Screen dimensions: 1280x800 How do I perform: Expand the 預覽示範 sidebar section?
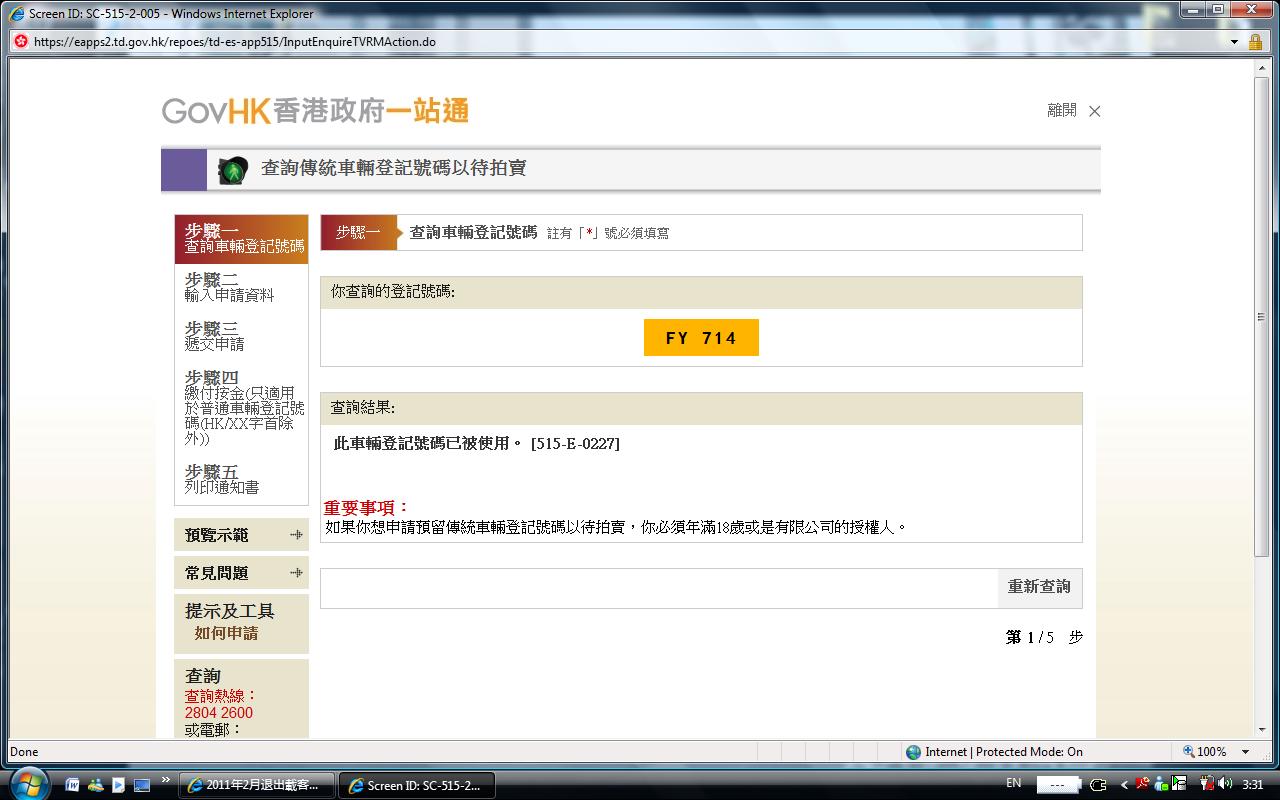(x=241, y=535)
